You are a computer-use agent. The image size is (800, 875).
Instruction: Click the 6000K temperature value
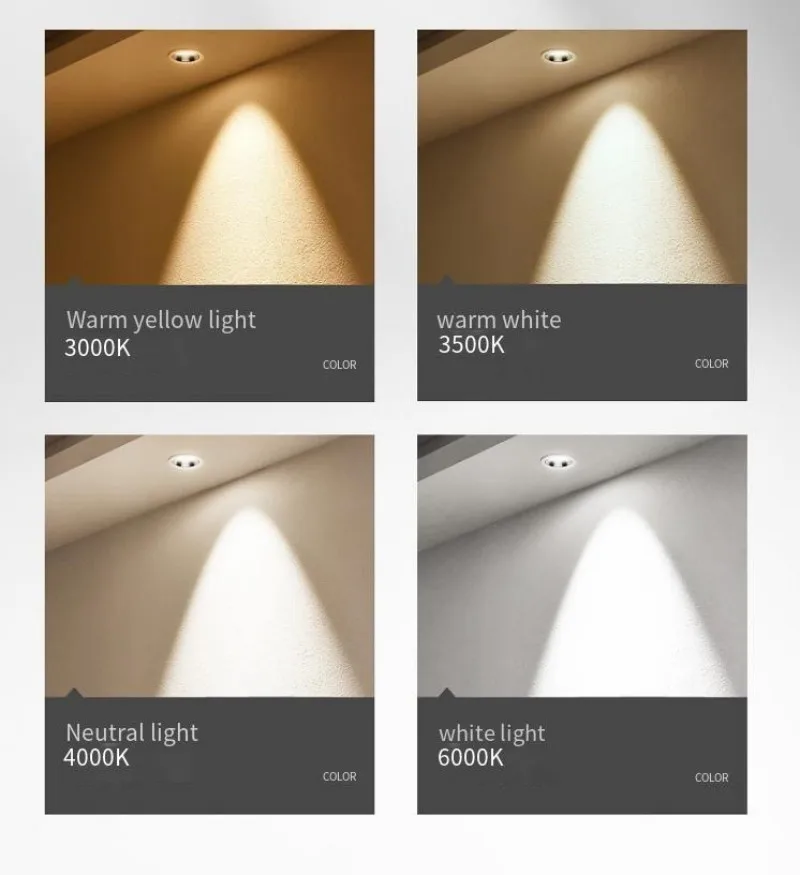coord(470,757)
